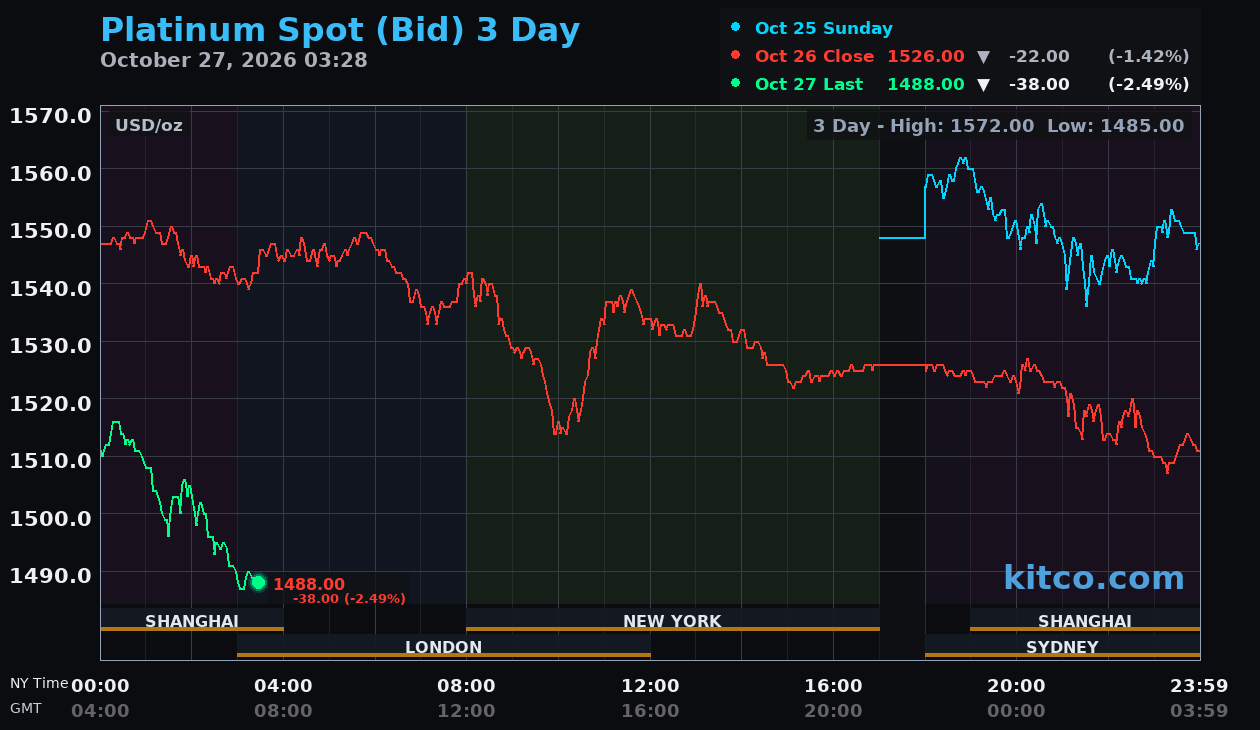Click the 1530.0 y-axis label
Screen dimensions: 1260x730
(x=51, y=344)
